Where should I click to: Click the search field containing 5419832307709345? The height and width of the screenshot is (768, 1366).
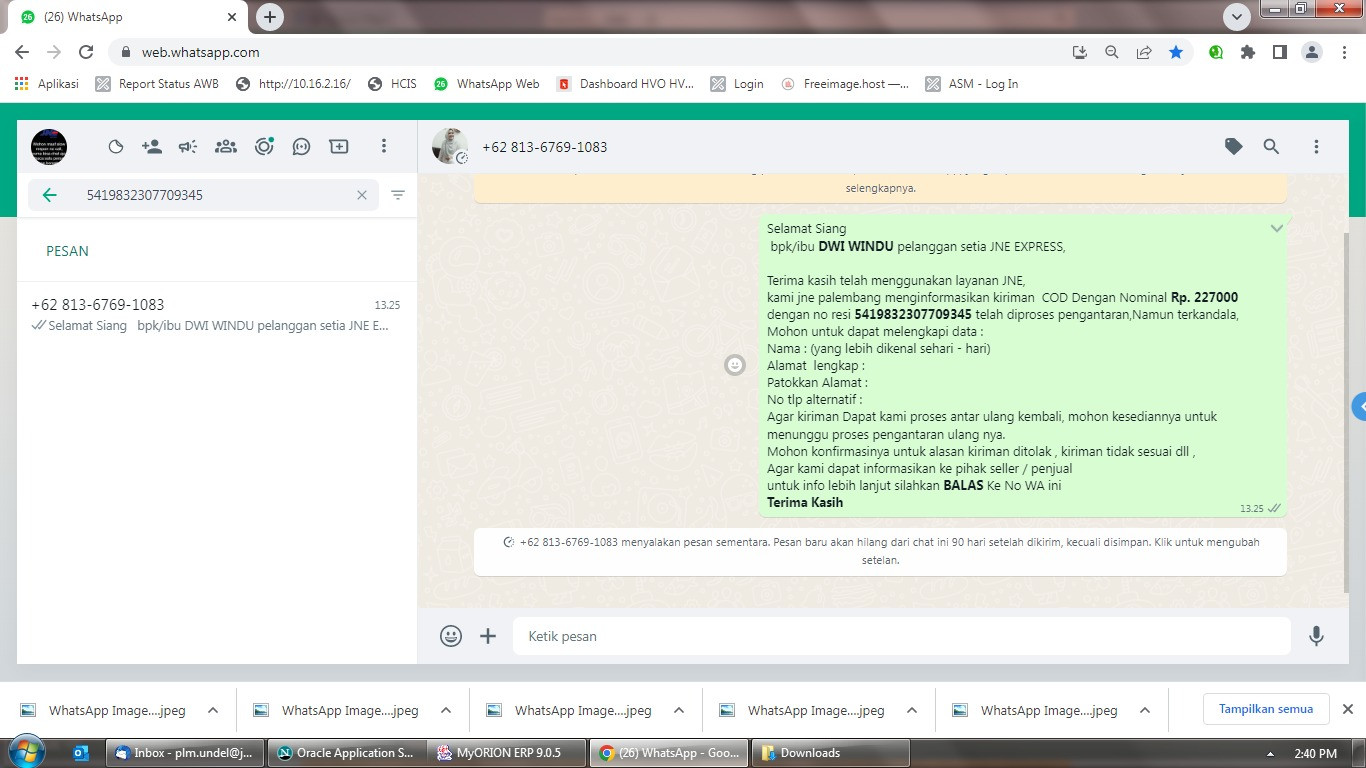[x=203, y=195]
